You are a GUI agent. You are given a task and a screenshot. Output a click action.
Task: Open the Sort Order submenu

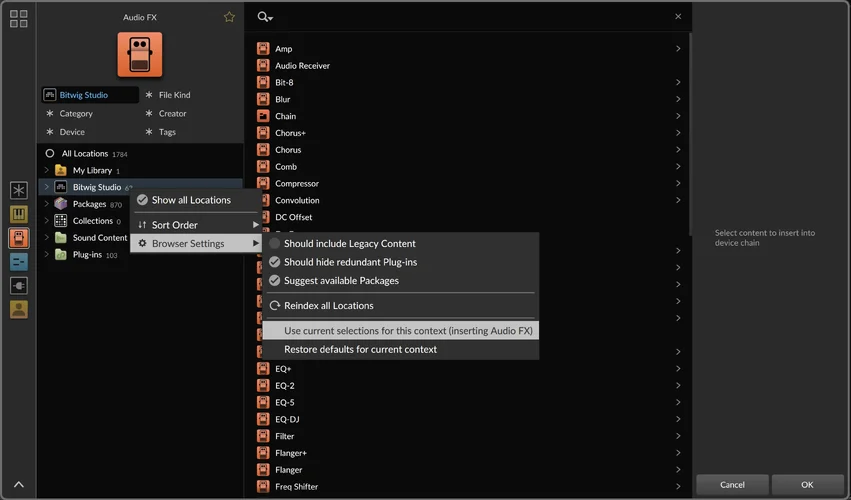pyautogui.click(x=196, y=225)
